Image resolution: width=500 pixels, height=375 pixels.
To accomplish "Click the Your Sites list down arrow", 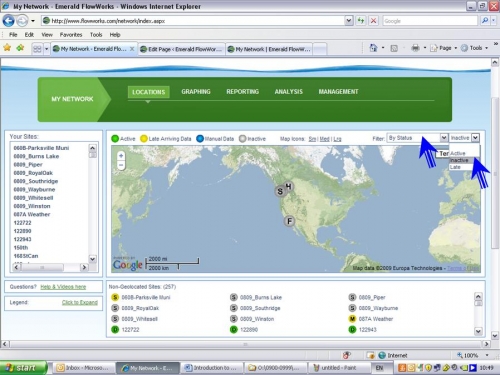I will [92, 259].
